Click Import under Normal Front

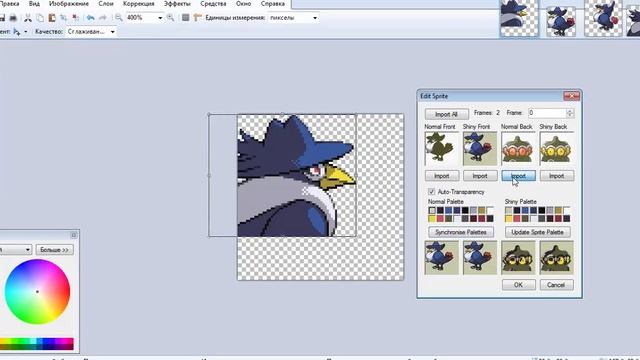pyautogui.click(x=442, y=176)
